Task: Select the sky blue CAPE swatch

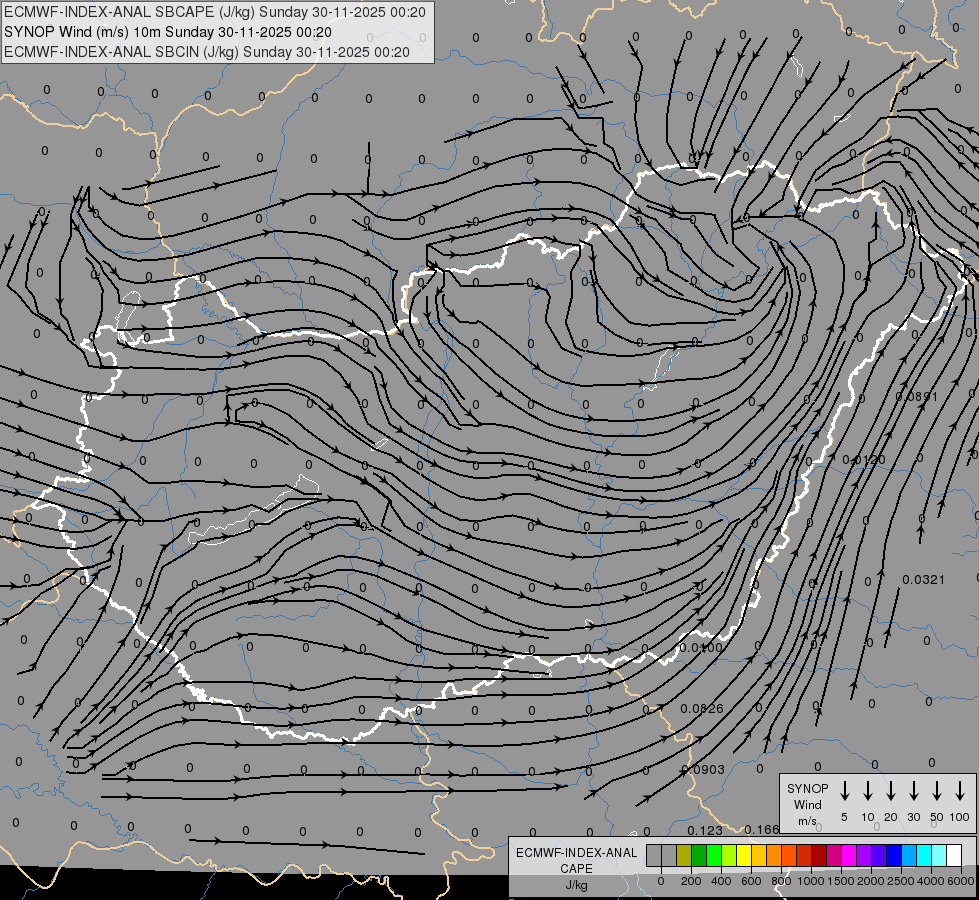Action: [910, 855]
